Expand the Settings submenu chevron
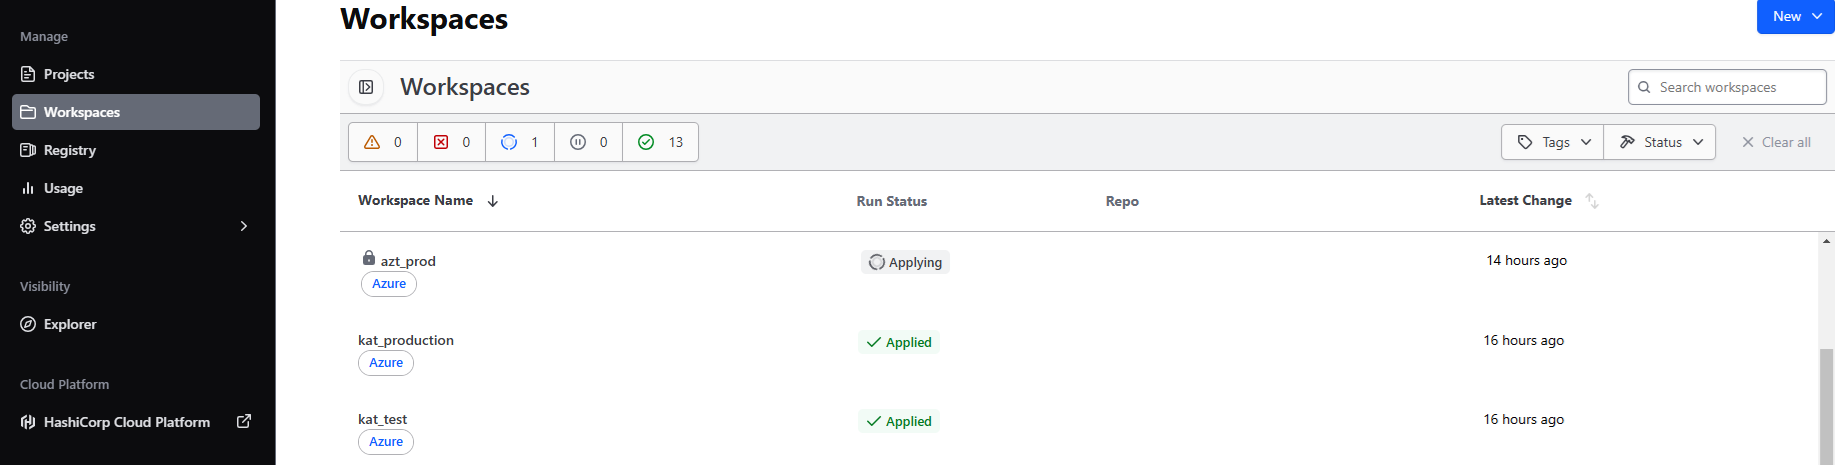The width and height of the screenshot is (1835, 465). 243,226
